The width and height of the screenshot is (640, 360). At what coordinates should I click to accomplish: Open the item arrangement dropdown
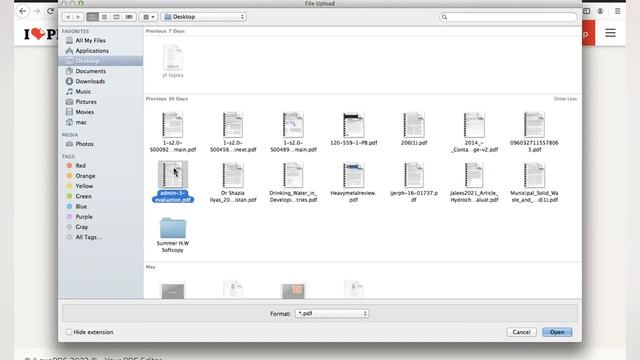click(148, 17)
